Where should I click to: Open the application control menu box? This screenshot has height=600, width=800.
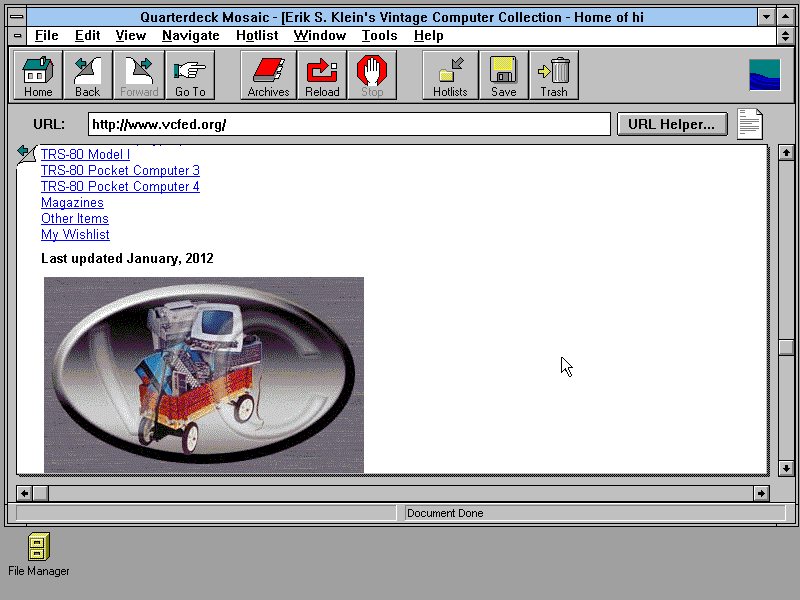(17, 17)
